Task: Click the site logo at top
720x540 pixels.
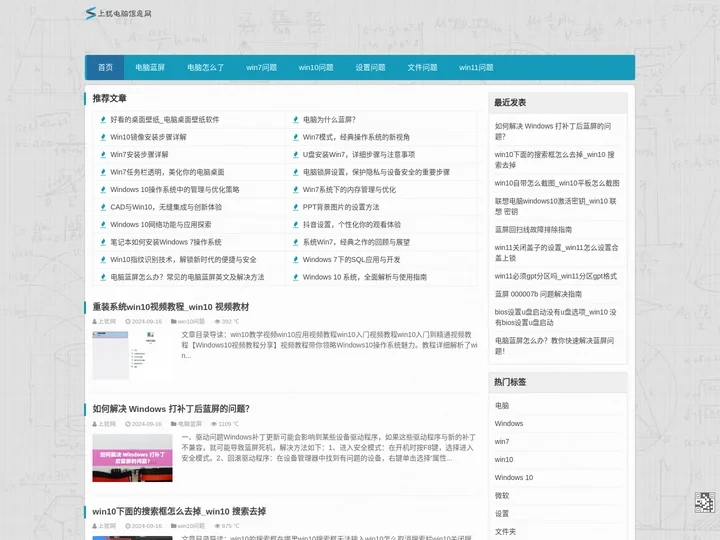Action: [118, 13]
